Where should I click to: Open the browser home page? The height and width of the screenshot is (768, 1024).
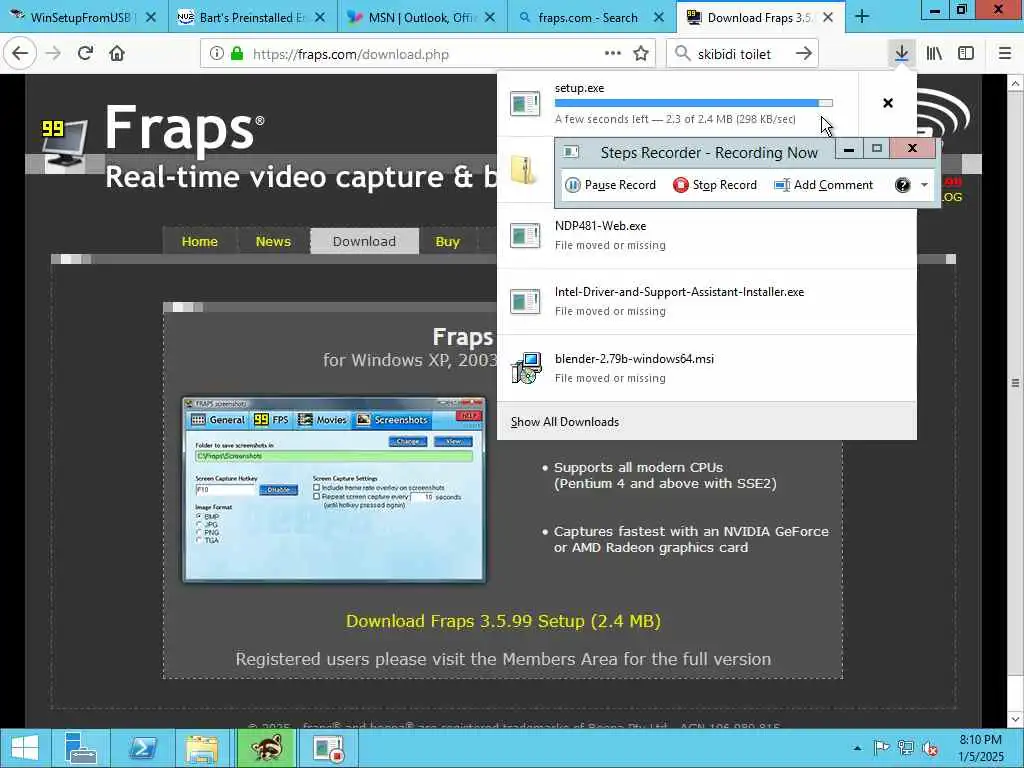(x=117, y=54)
